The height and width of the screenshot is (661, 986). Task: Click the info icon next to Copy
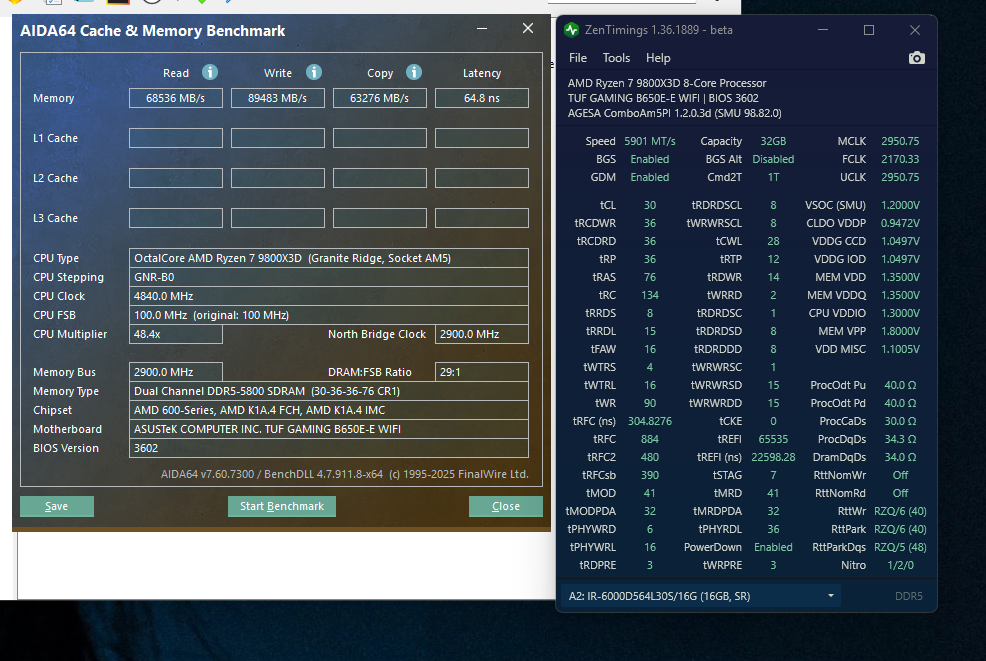point(413,72)
